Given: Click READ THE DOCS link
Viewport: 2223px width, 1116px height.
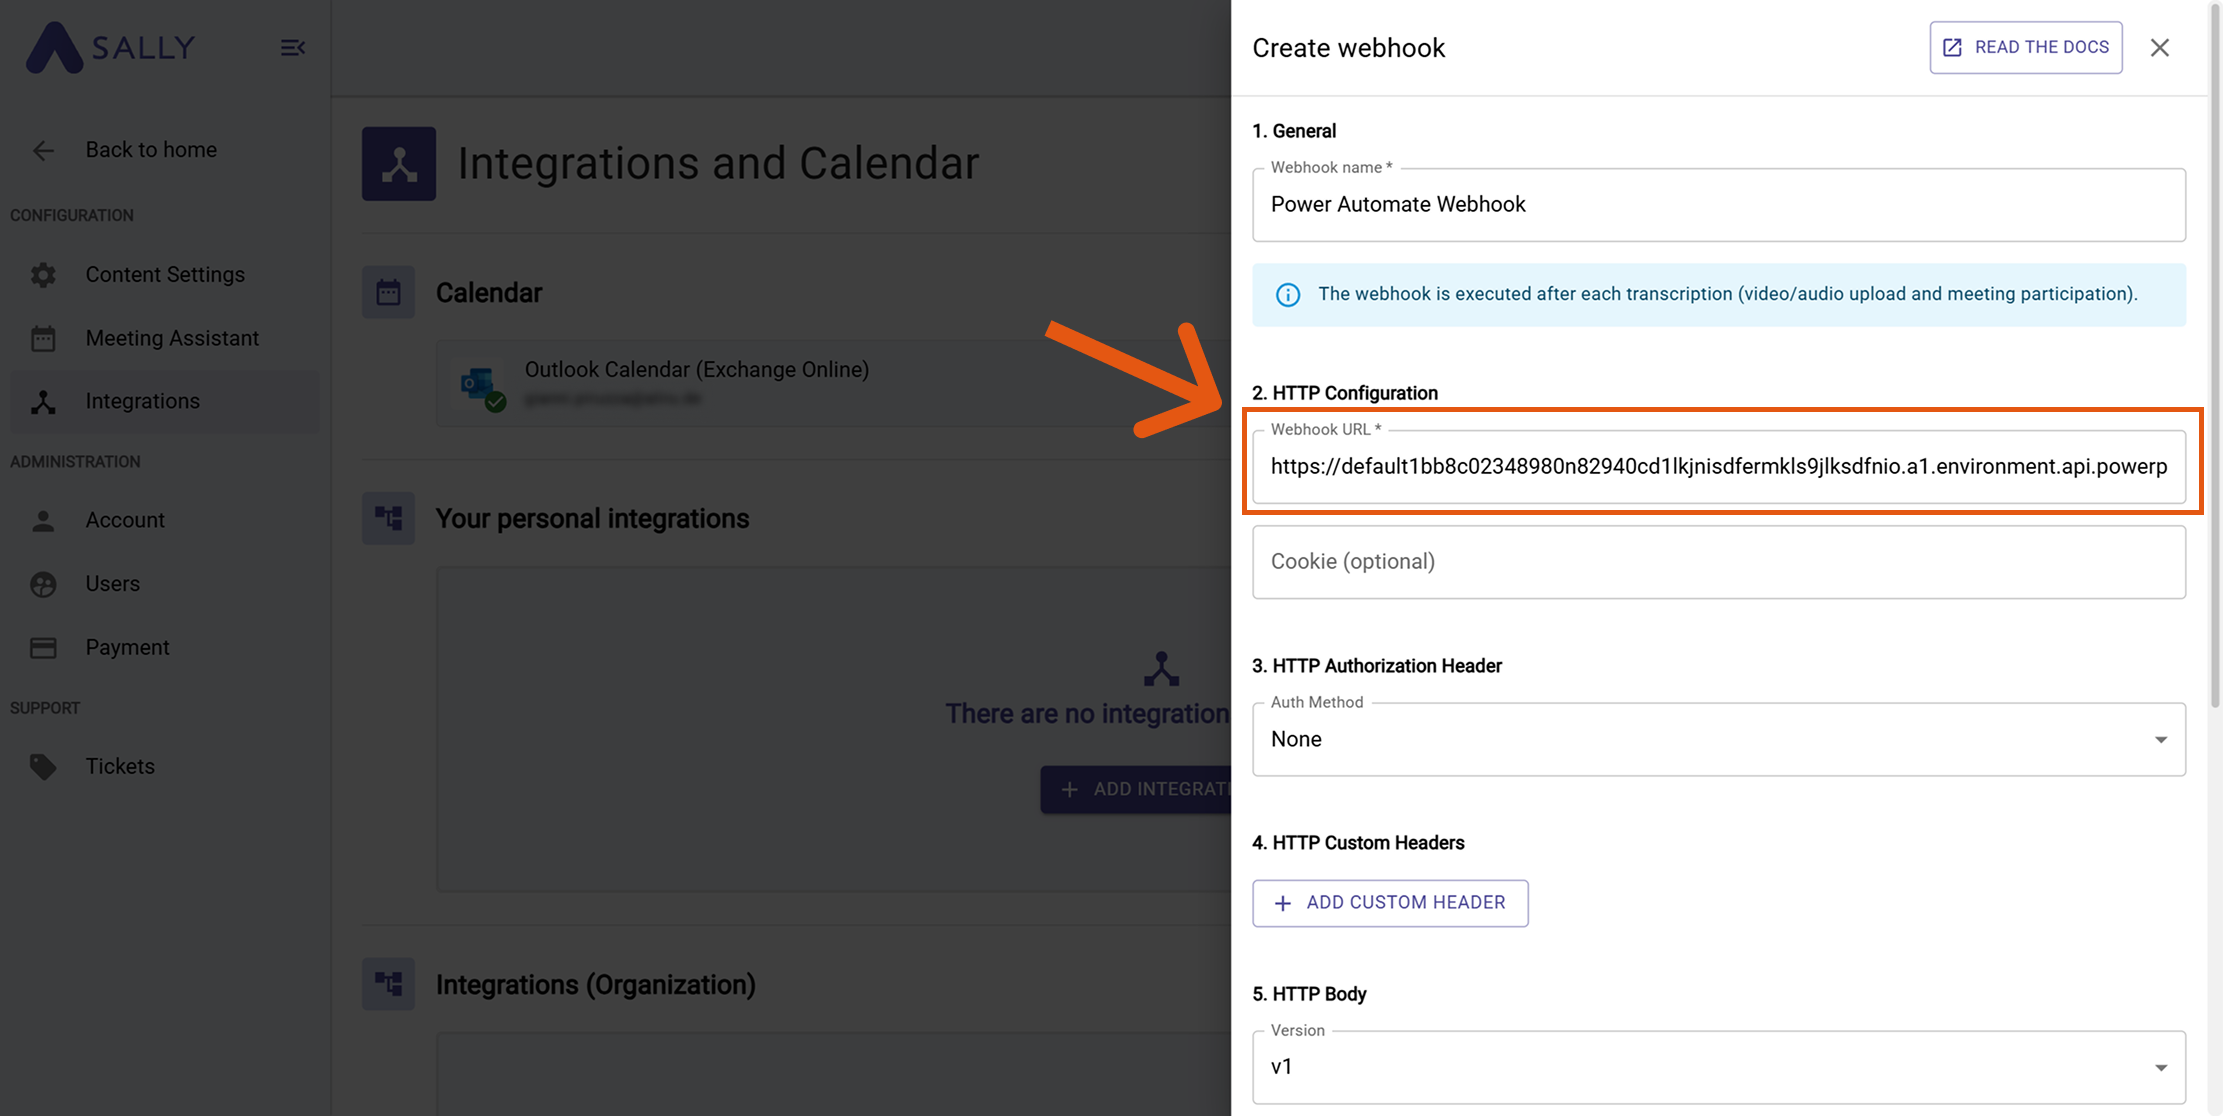Looking at the screenshot, I should [2026, 47].
